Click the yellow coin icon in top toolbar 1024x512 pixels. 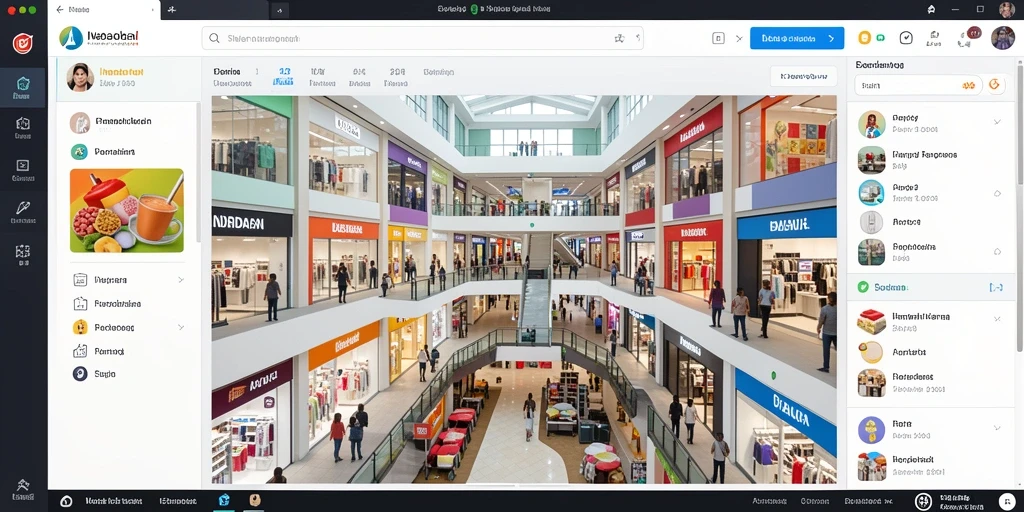[x=865, y=38]
